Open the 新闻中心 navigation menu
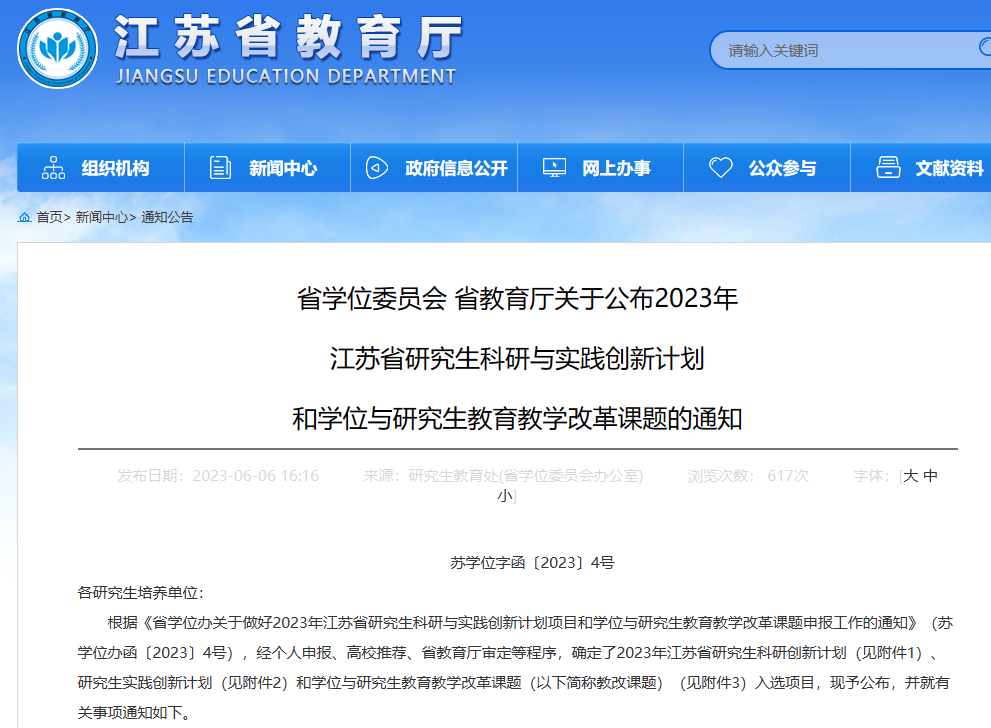The image size is (991, 728). pyautogui.click(x=283, y=168)
